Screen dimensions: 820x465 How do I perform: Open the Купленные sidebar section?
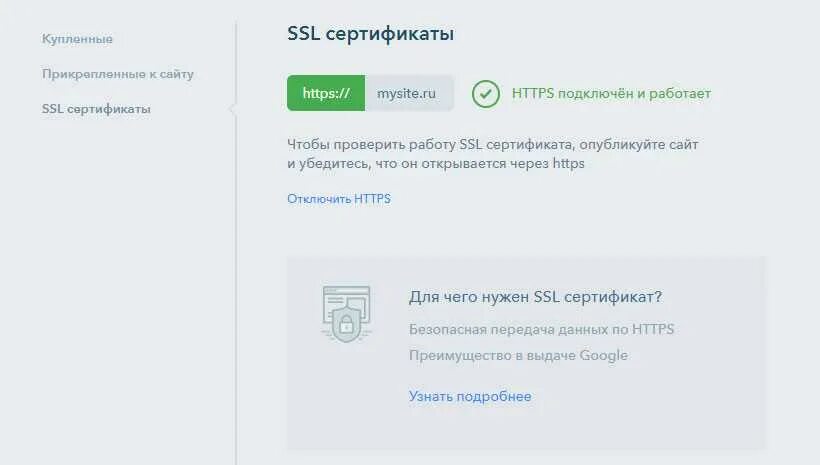(x=77, y=39)
